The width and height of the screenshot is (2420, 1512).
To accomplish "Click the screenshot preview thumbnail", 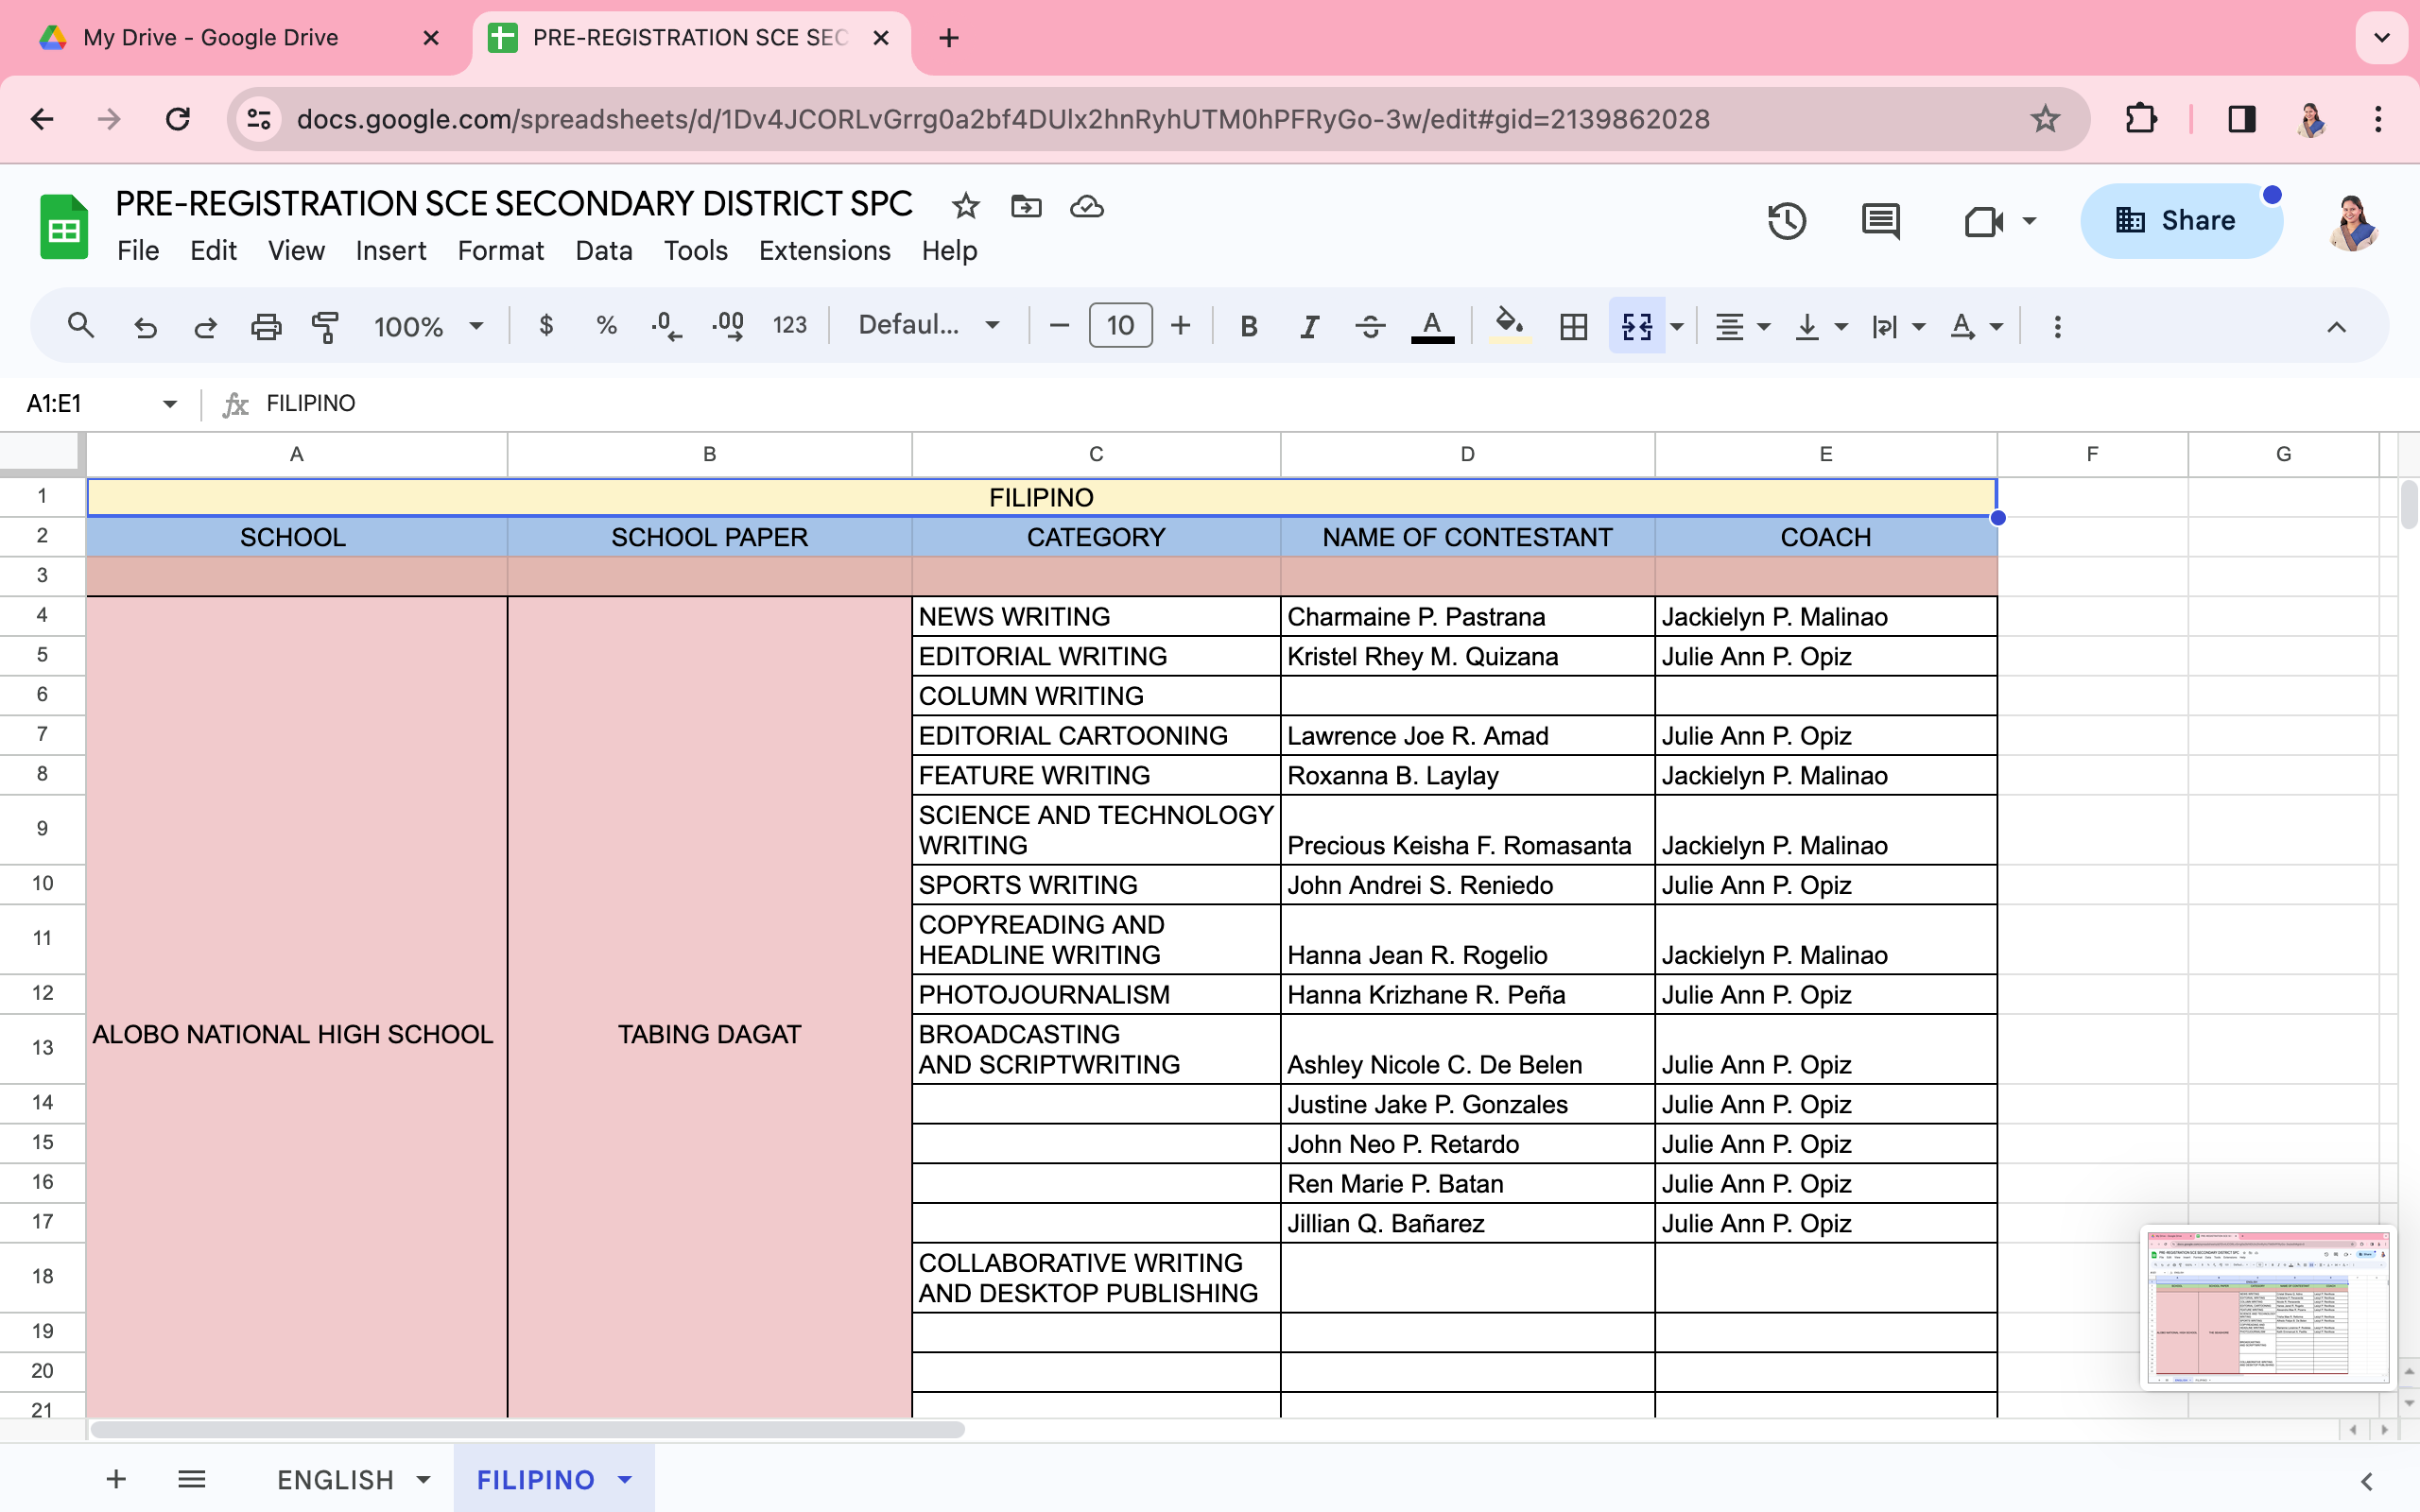I will pyautogui.click(x=2267, y=1308).
